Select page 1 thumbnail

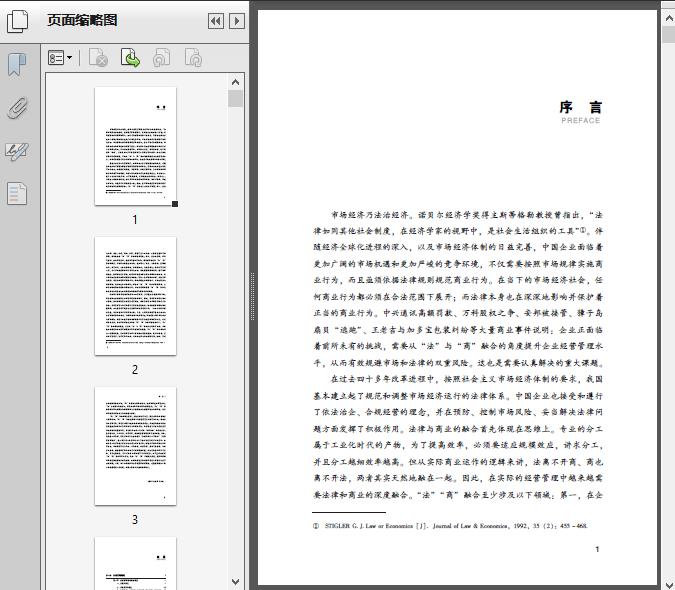[x=135, y=146]
